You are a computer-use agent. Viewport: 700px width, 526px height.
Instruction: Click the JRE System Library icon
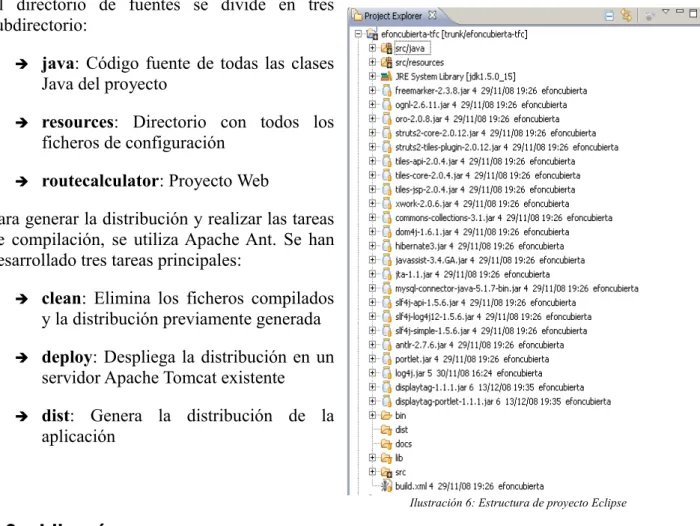point(386,76)
